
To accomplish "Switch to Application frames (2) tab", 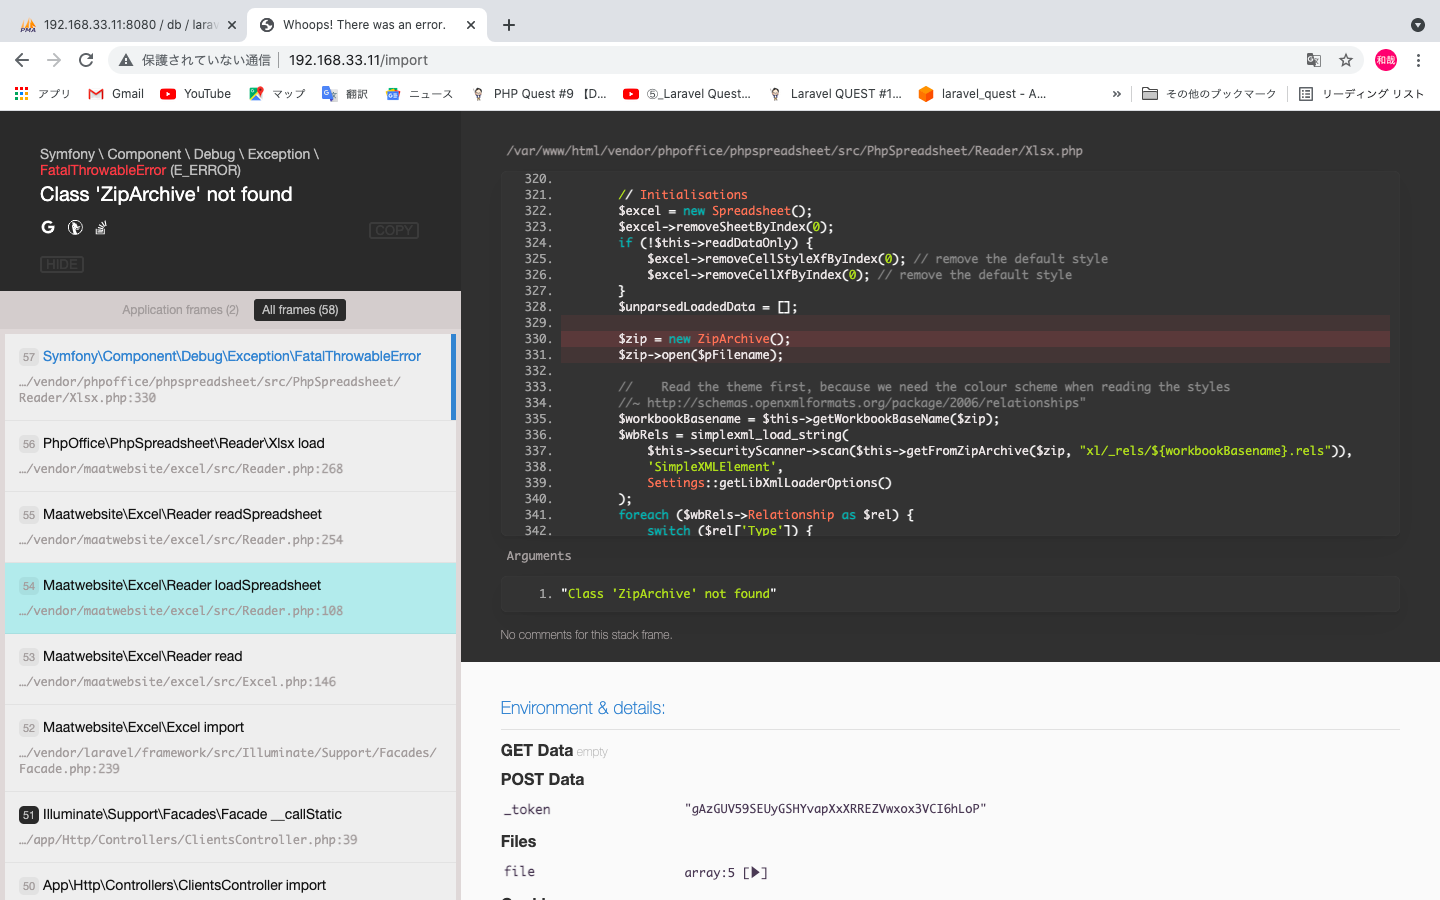I will 180,310.
